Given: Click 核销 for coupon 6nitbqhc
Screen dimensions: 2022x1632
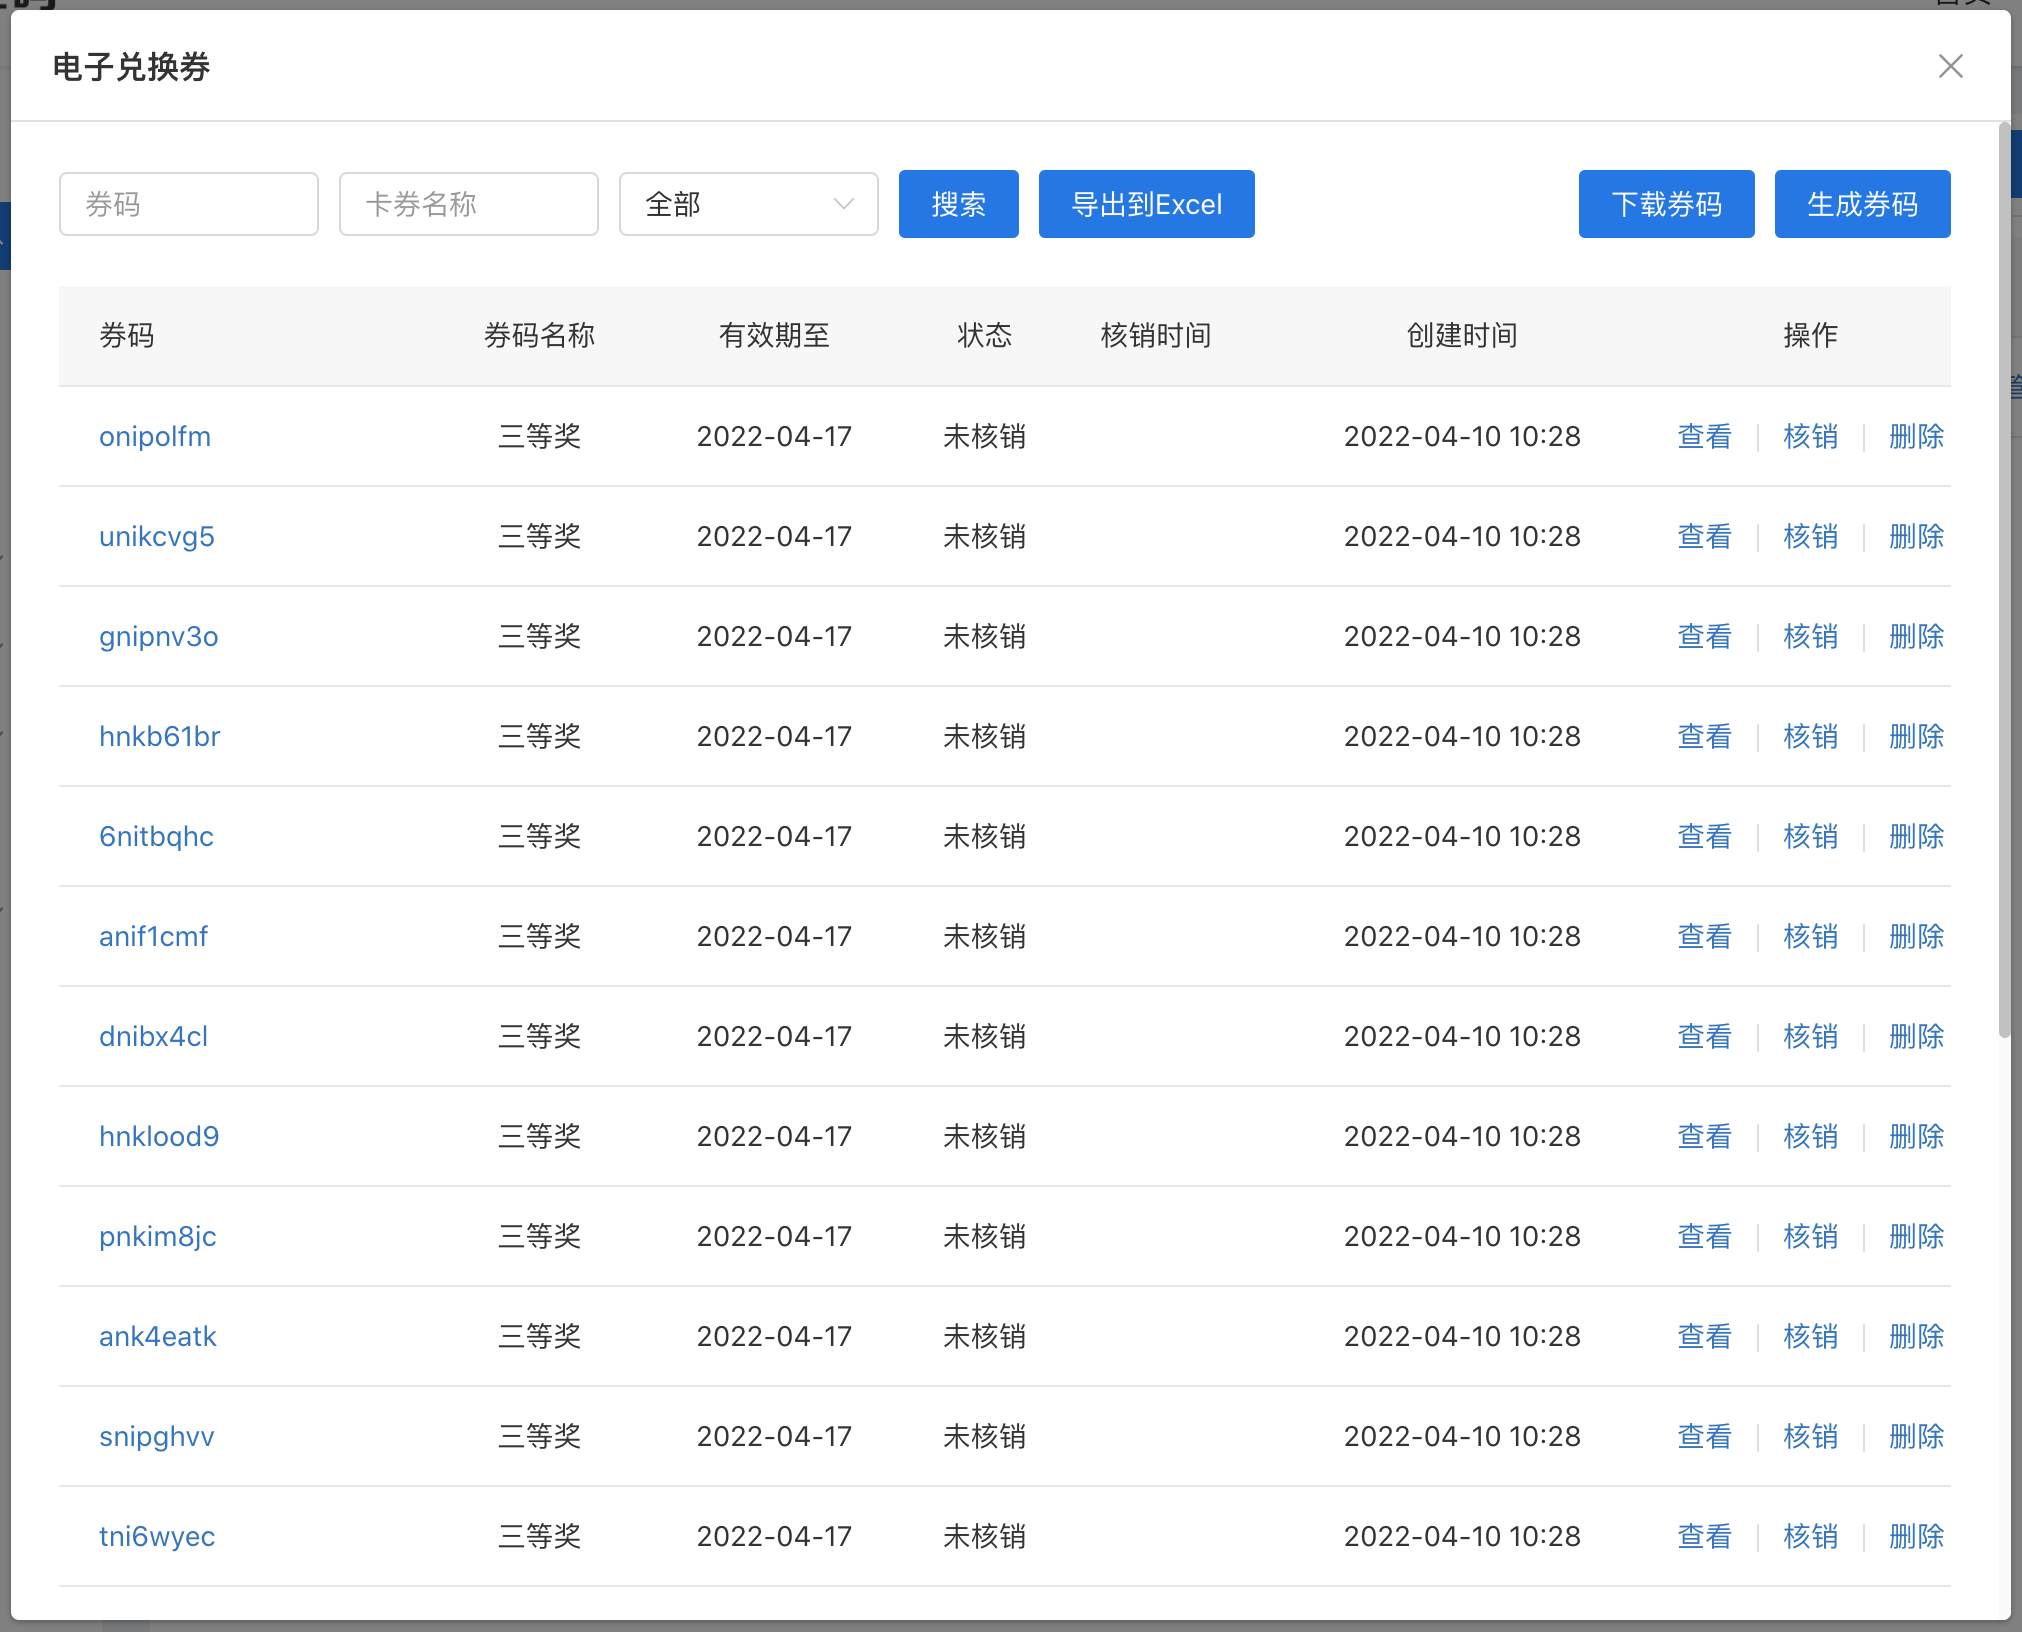Looking at the screenshot, I should (1810, 837).
